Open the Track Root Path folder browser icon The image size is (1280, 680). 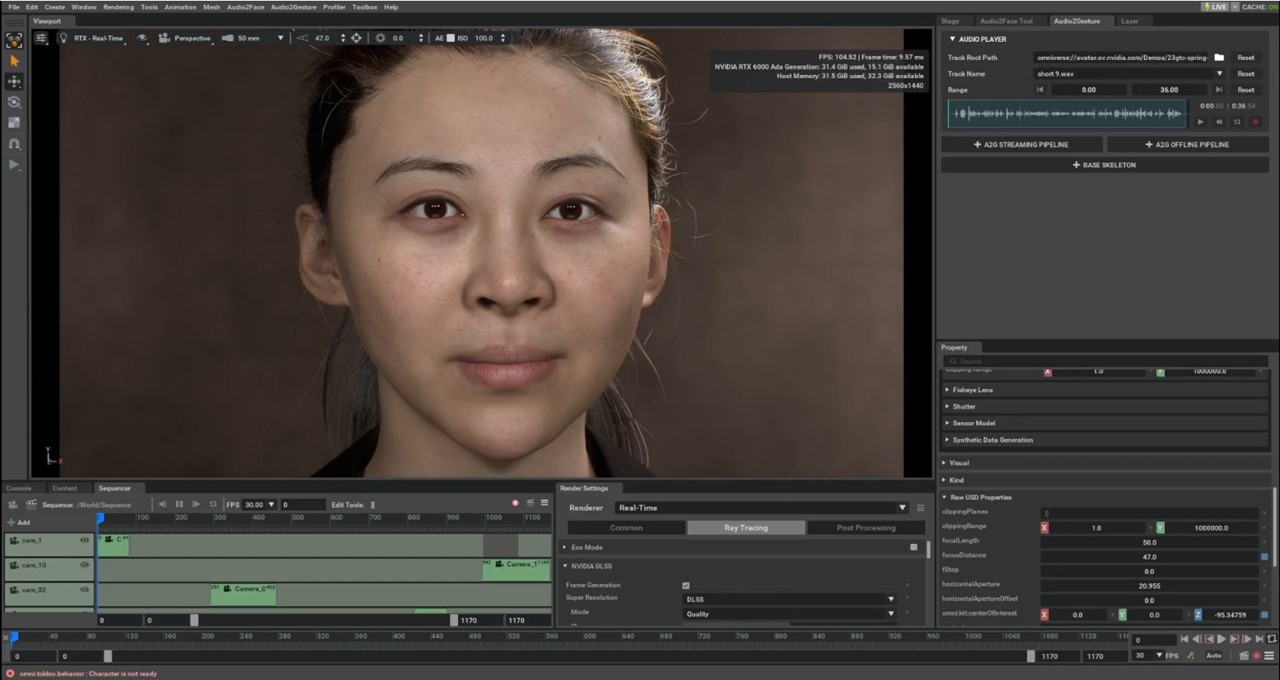(x=1218, y=58)
